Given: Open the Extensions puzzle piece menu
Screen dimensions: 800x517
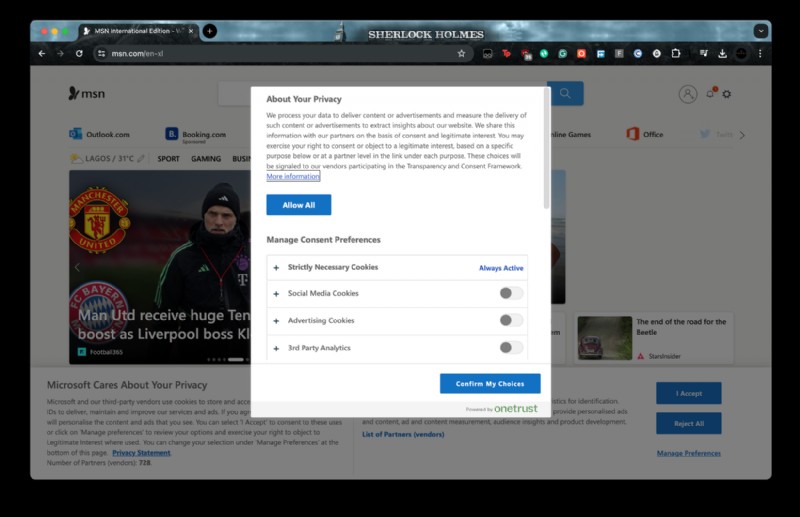Looking at the screenshot, I should click(676, 54).
